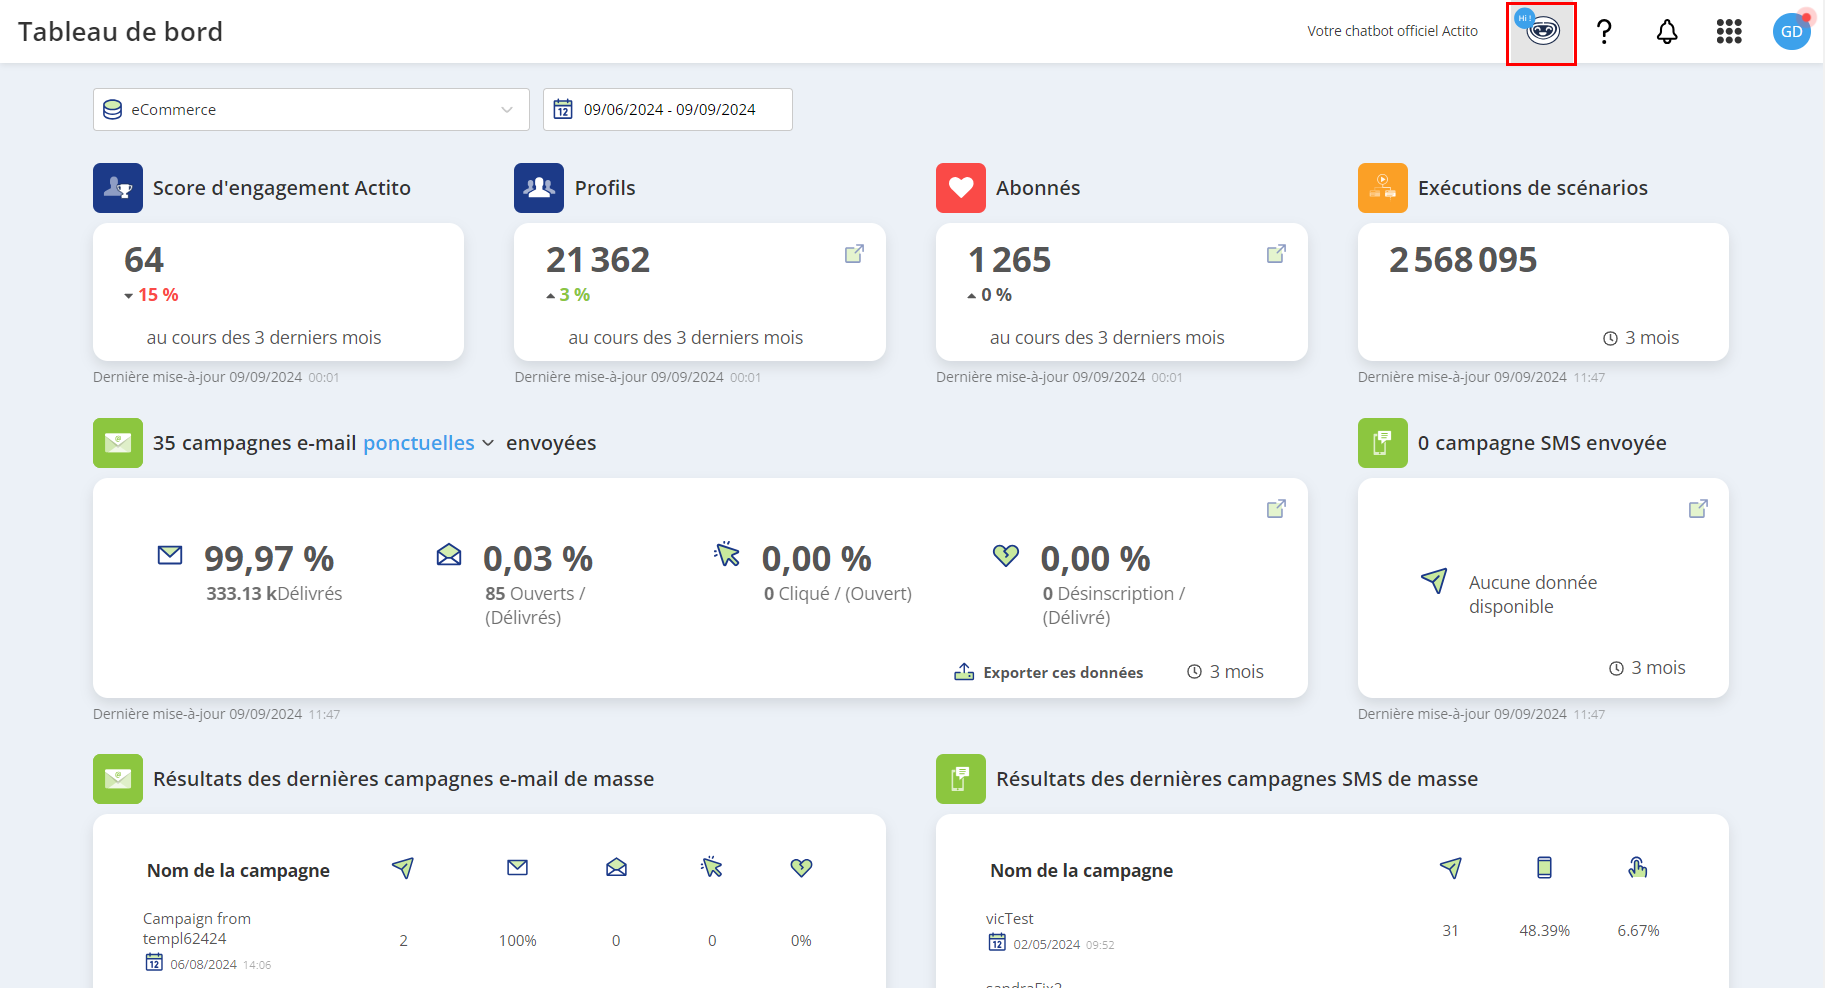This screenshot has width=1825, height=988.
Task: Click 'Votre chatbot officiel Actito' label
Action: [x=1392, y=31]
